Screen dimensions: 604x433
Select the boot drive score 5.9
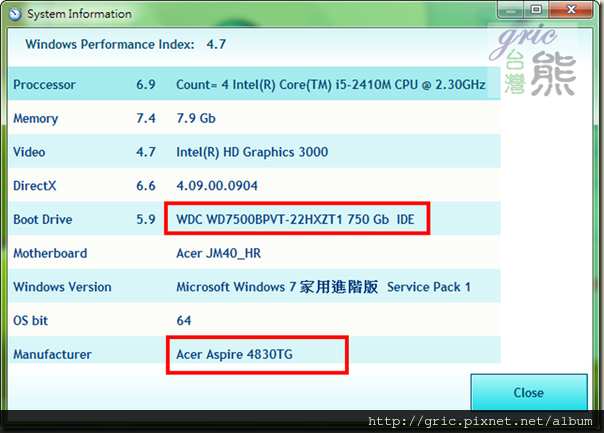click(x=146, y=219)
